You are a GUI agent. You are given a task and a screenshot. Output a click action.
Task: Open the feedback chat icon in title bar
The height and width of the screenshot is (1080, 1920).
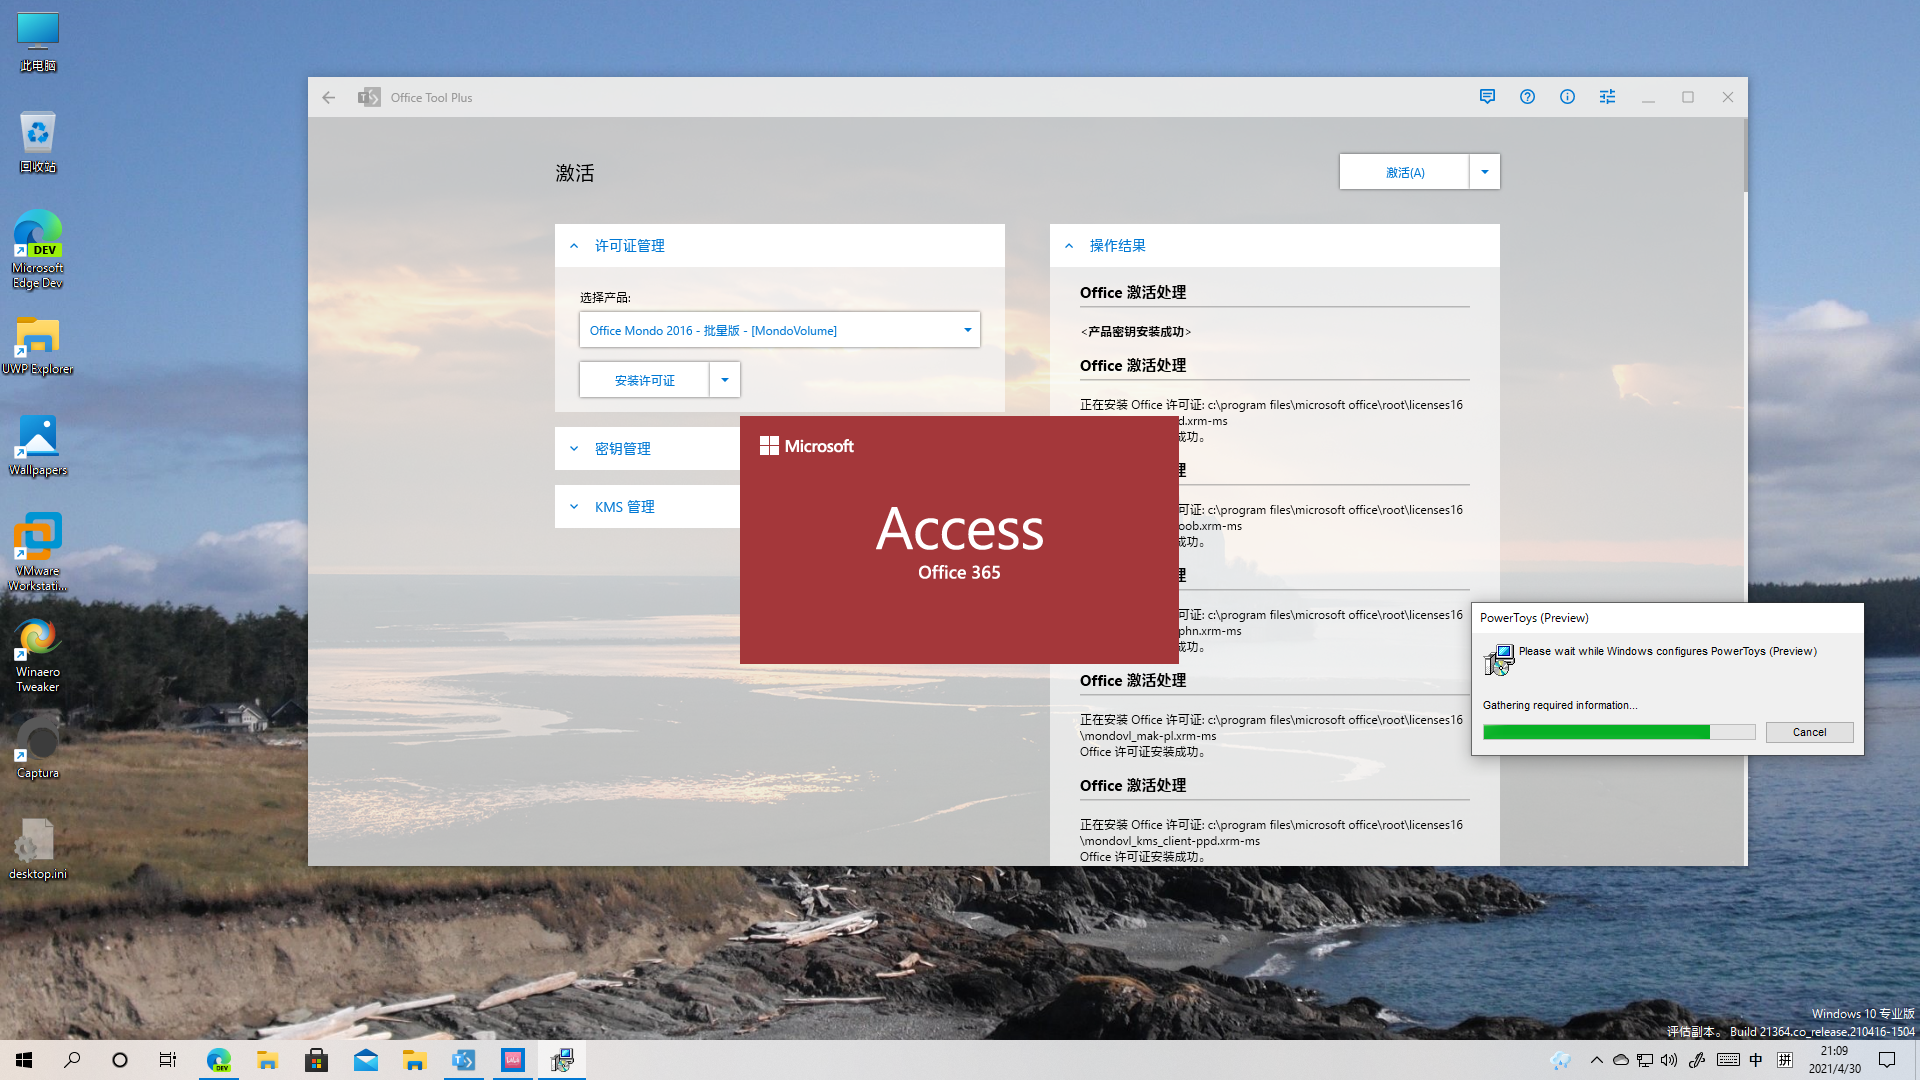[1487, 97]
